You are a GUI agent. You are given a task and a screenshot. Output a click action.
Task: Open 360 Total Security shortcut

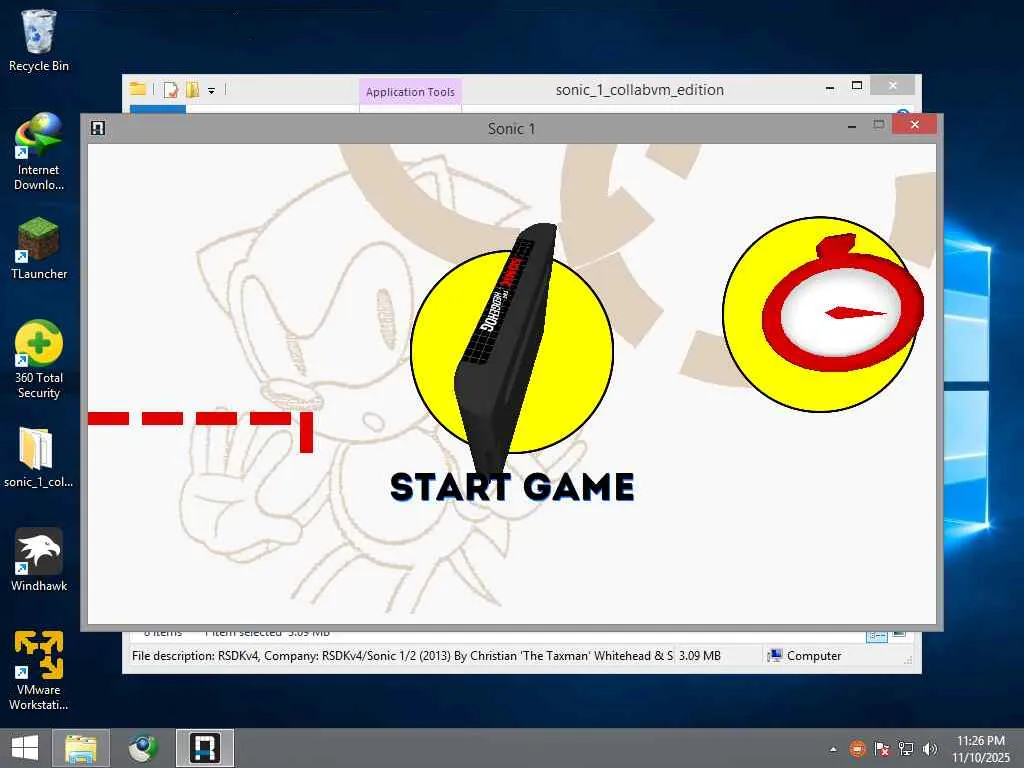pos(39,360)
